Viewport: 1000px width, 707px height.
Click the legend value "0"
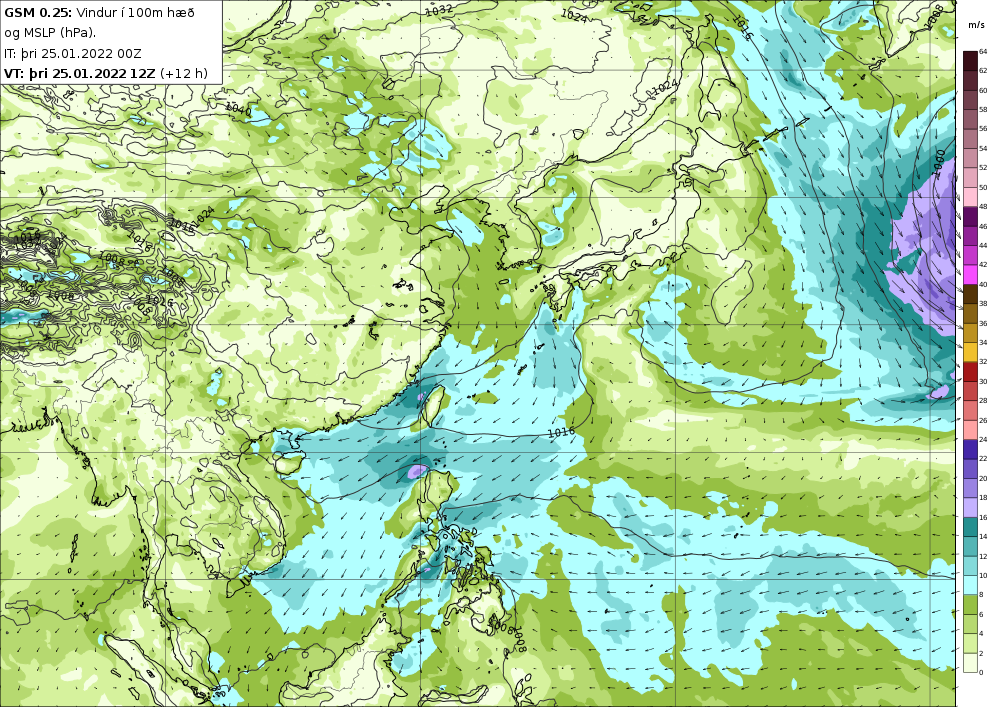pos(981,672)
